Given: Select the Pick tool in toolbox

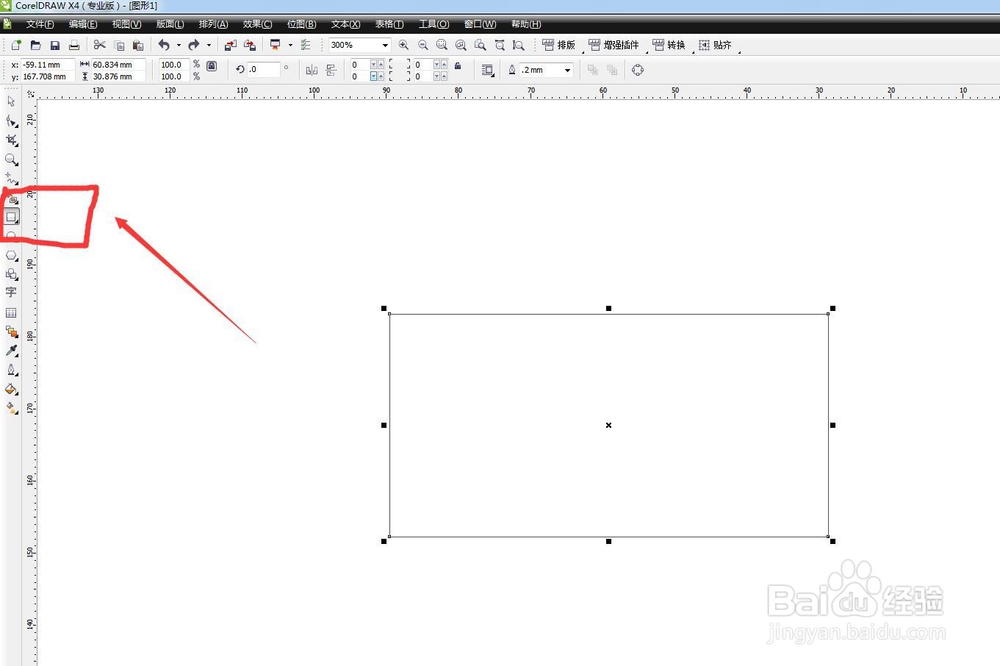Looking at the screenshot, I should click(x=11, y=101).
